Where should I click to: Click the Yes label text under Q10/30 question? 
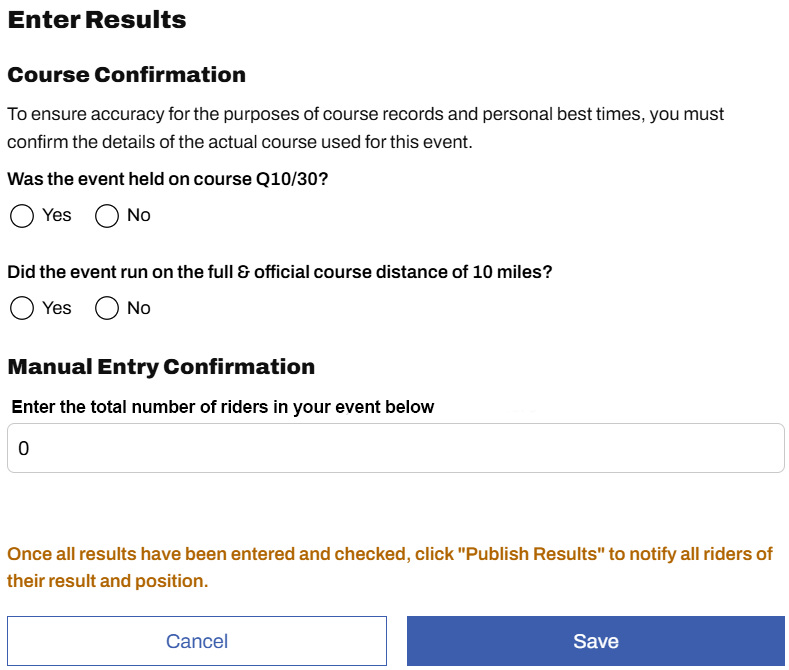tap(57, 215)
